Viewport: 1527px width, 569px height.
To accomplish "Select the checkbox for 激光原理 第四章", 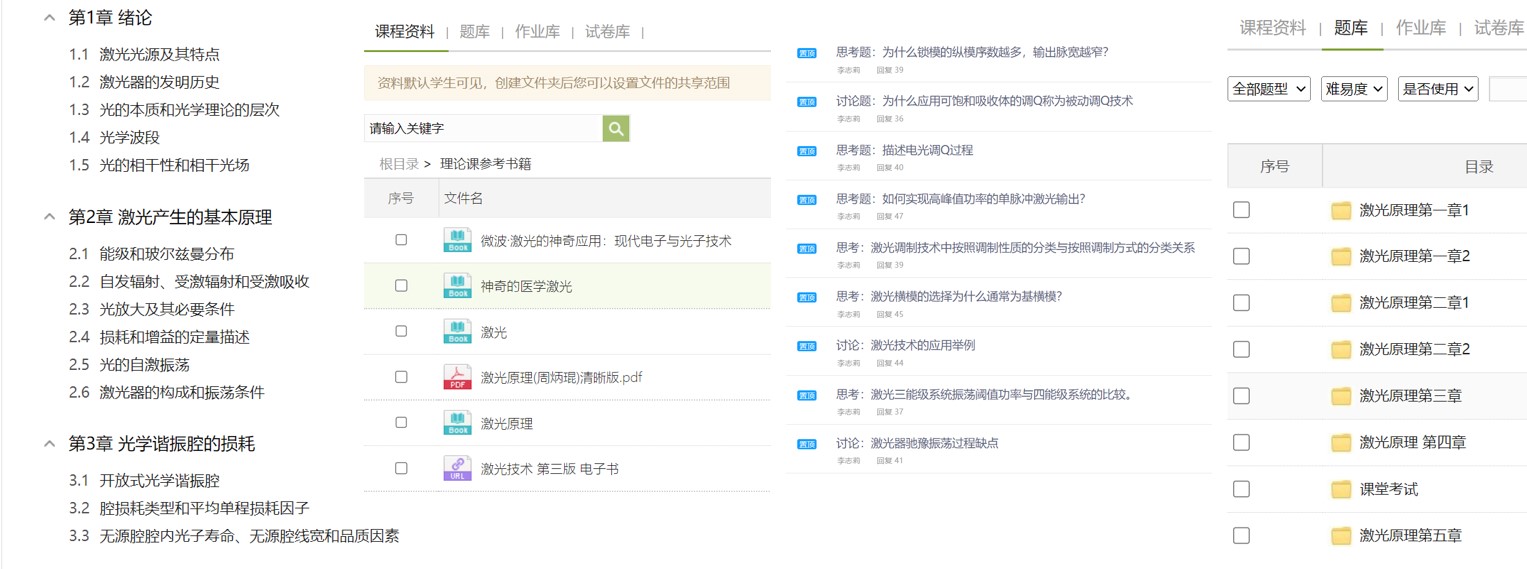I will point(1241,442).
